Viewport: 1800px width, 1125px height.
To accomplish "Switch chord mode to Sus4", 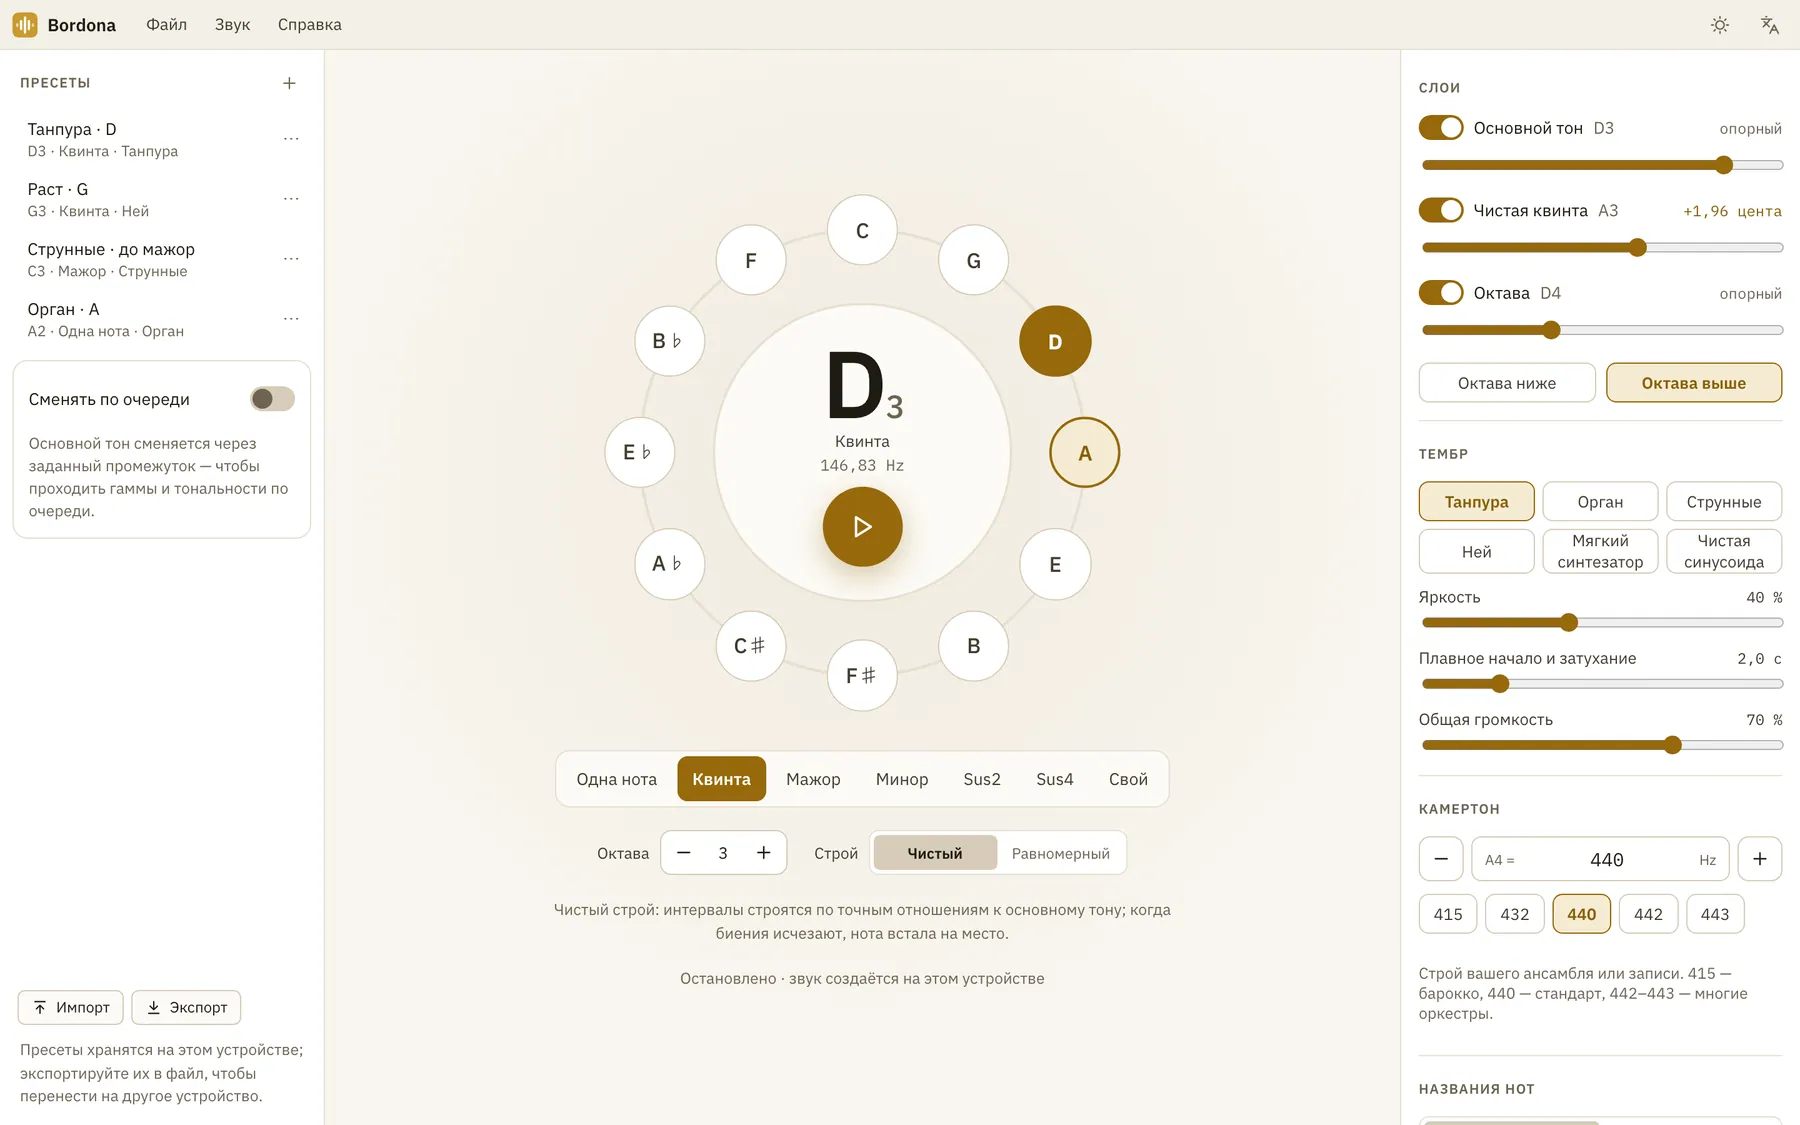I will click(x=1054, y=779).
